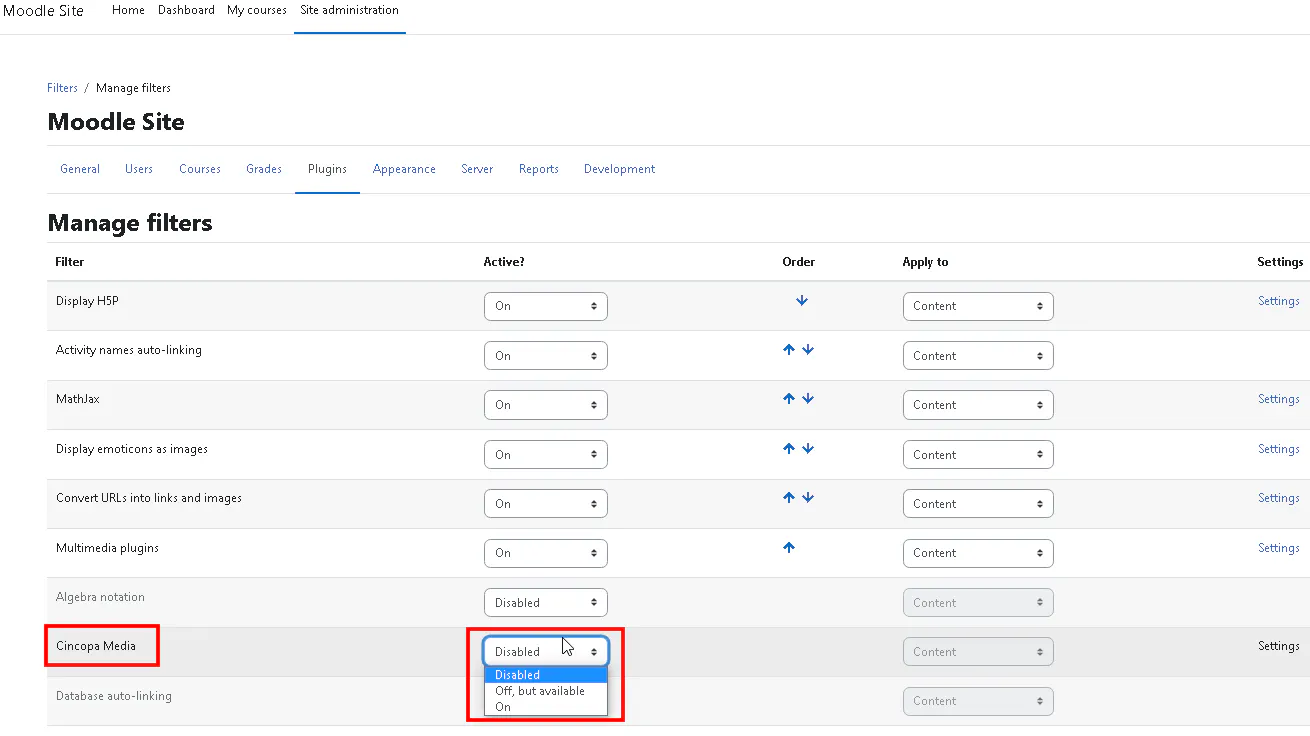Open Active dropdown for Multimedia plugins
This screenshot has height=736, width=1310.
pos(545,553)
